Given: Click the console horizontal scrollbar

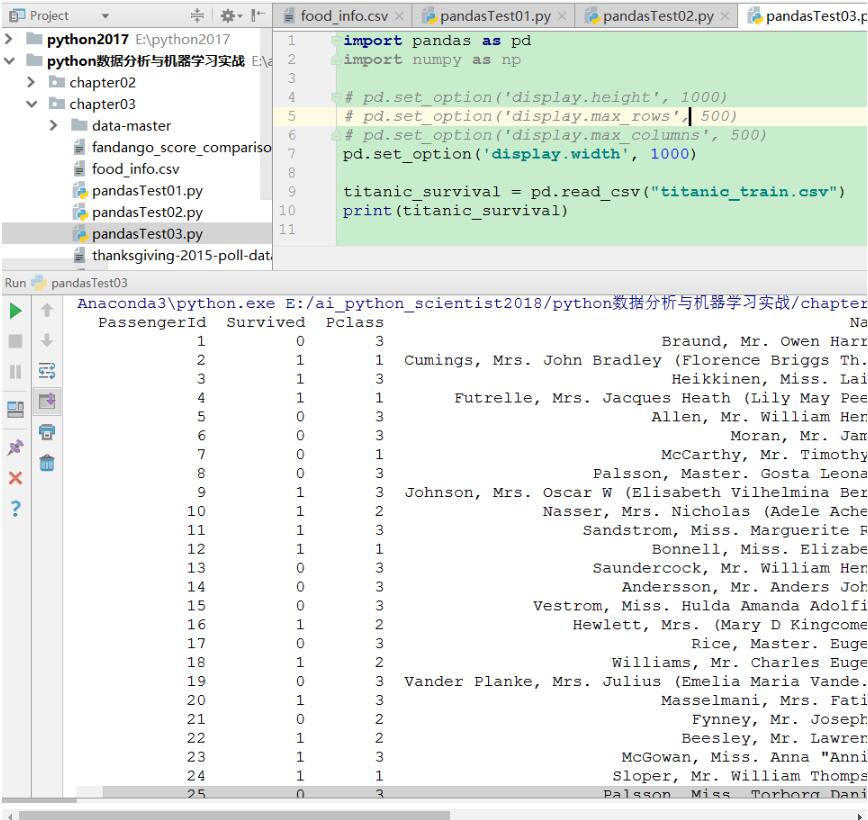Looking at the screenshot, I should (234, 815).
